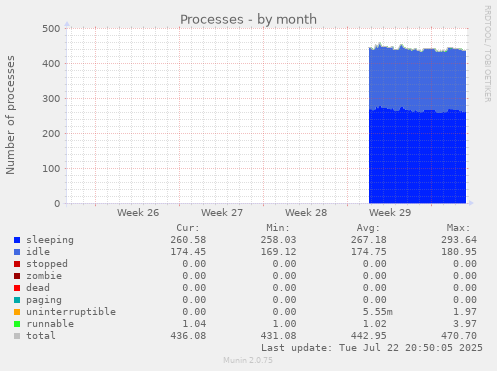Click the Processes - by month title
The image size is (497, 371).
tap(248, 20)
